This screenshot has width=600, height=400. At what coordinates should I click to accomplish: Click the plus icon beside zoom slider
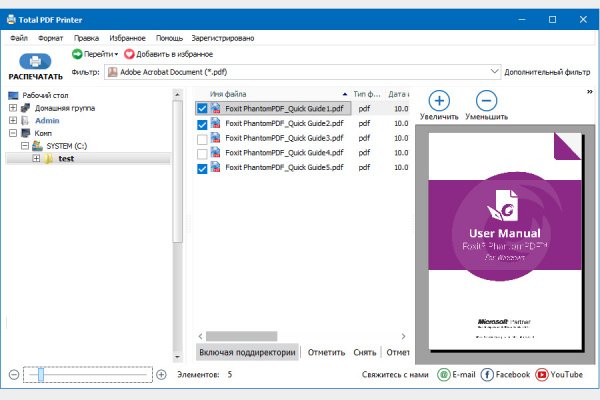tap(161, 374)
